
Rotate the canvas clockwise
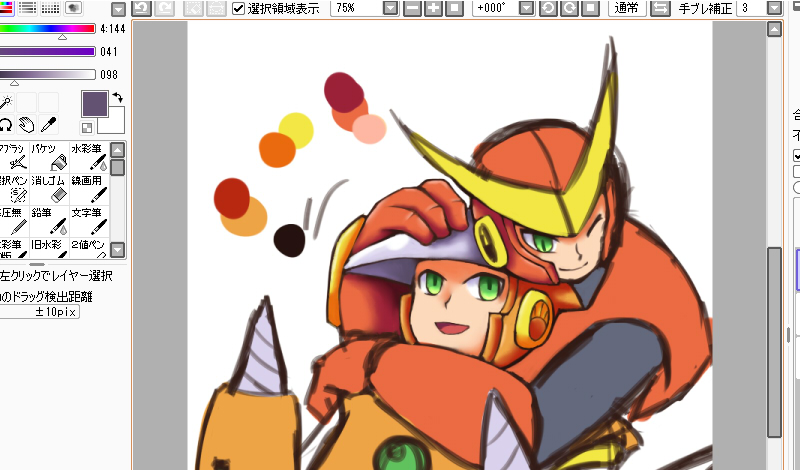(x=569, y=8)
